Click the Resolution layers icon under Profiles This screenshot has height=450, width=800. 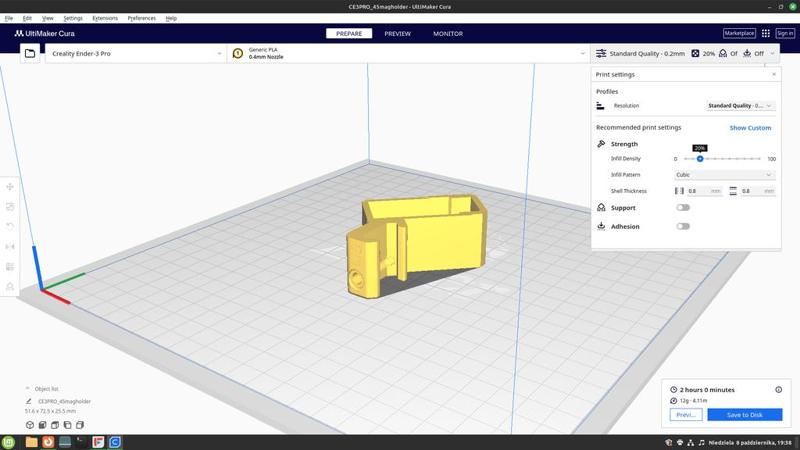(601, 106)
